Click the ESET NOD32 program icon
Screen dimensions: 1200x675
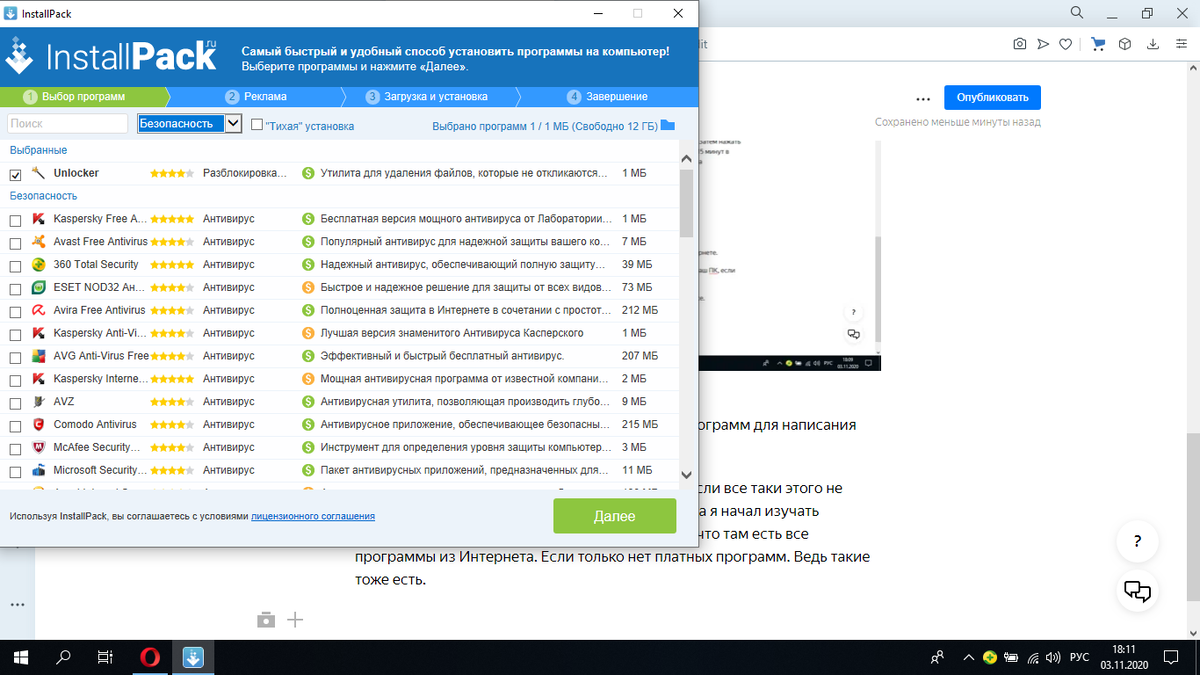pos(38,287)
